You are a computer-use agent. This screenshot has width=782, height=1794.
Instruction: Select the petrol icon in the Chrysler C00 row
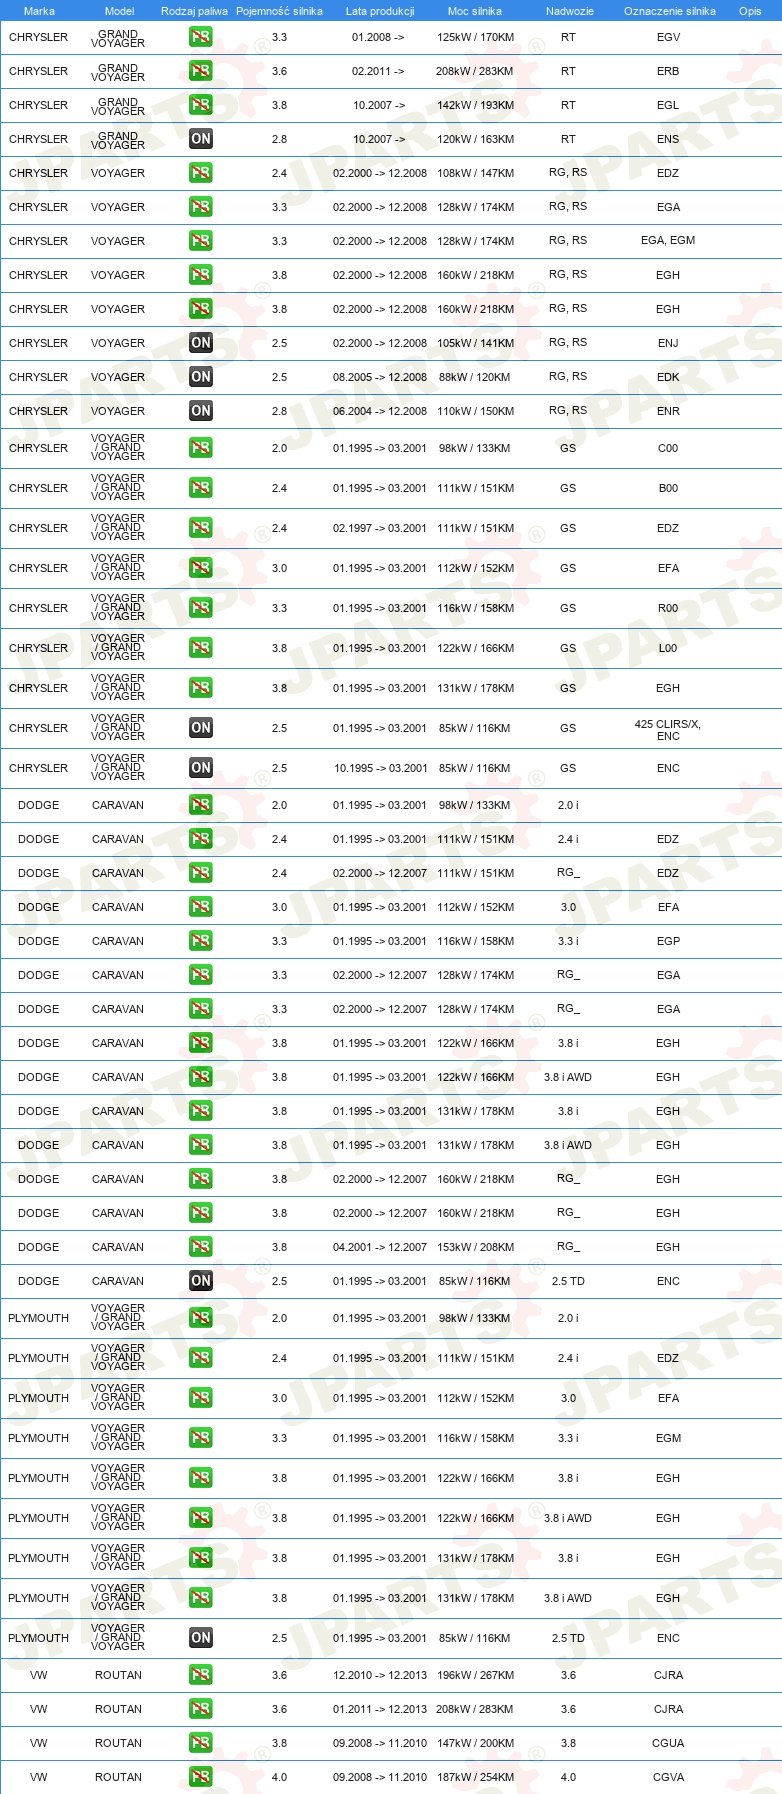201,448
